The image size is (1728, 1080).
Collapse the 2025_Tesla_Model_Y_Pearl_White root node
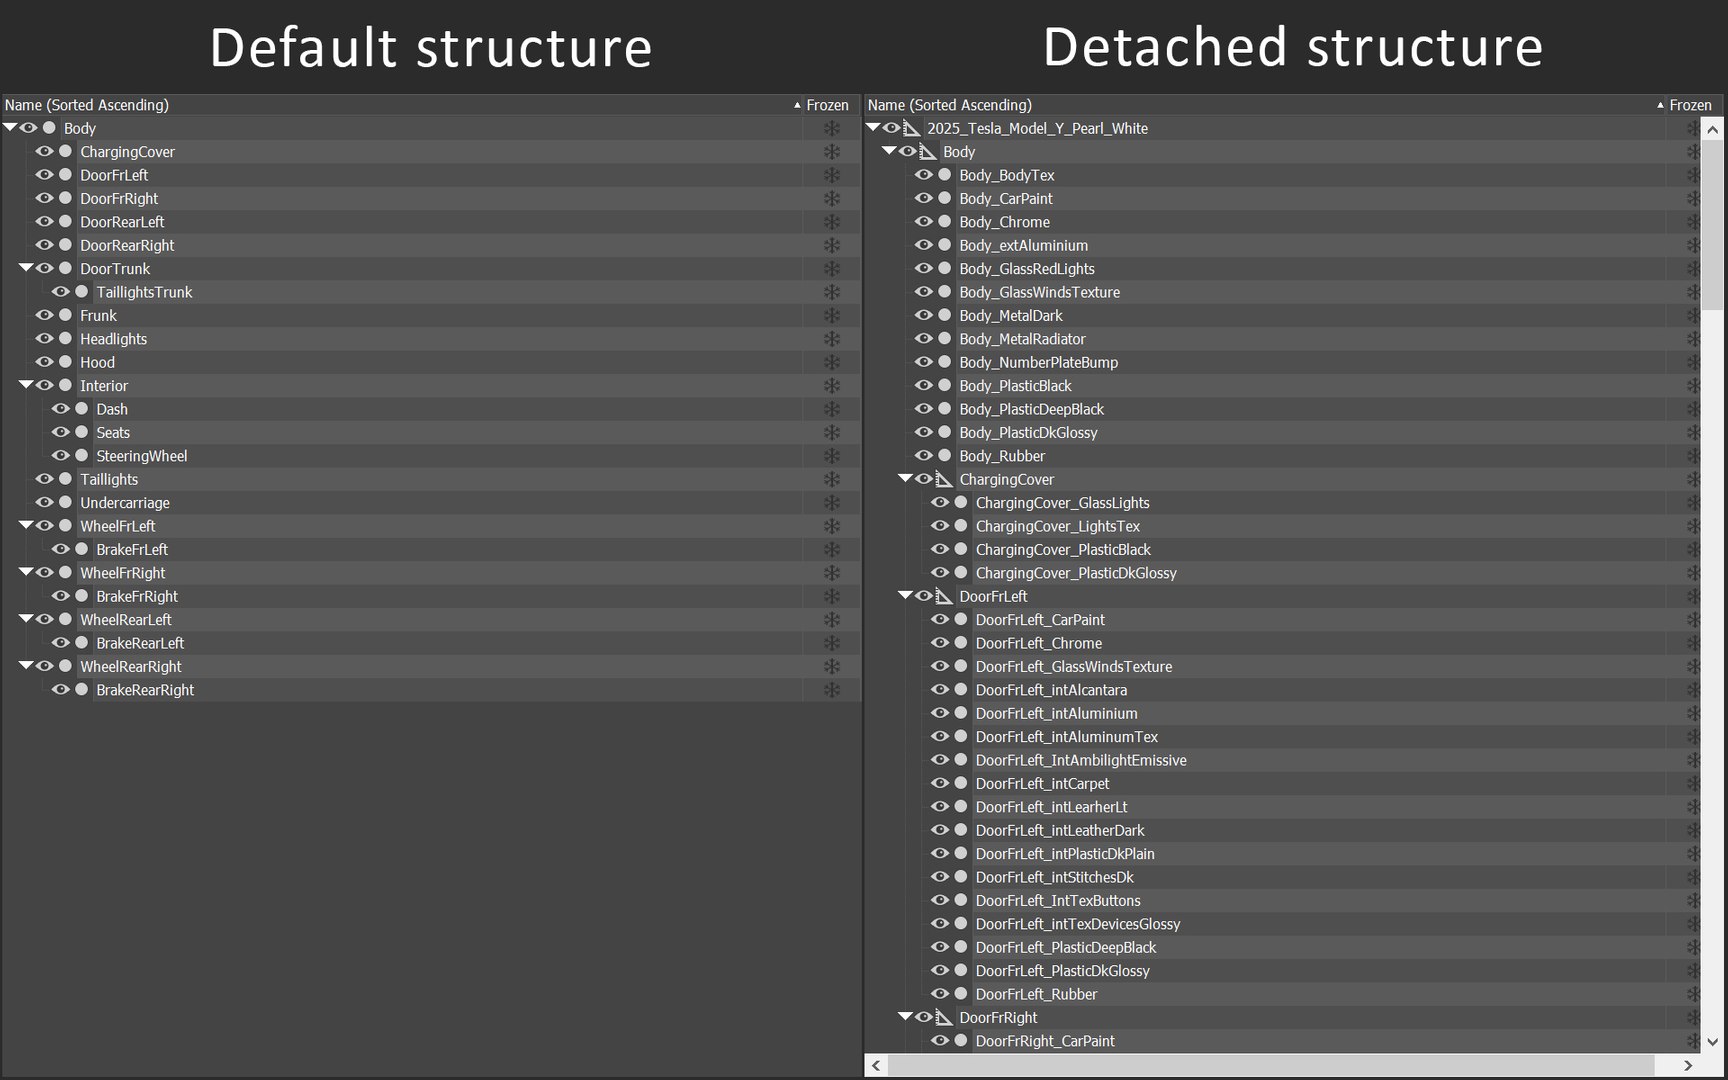tap(873, 127)
